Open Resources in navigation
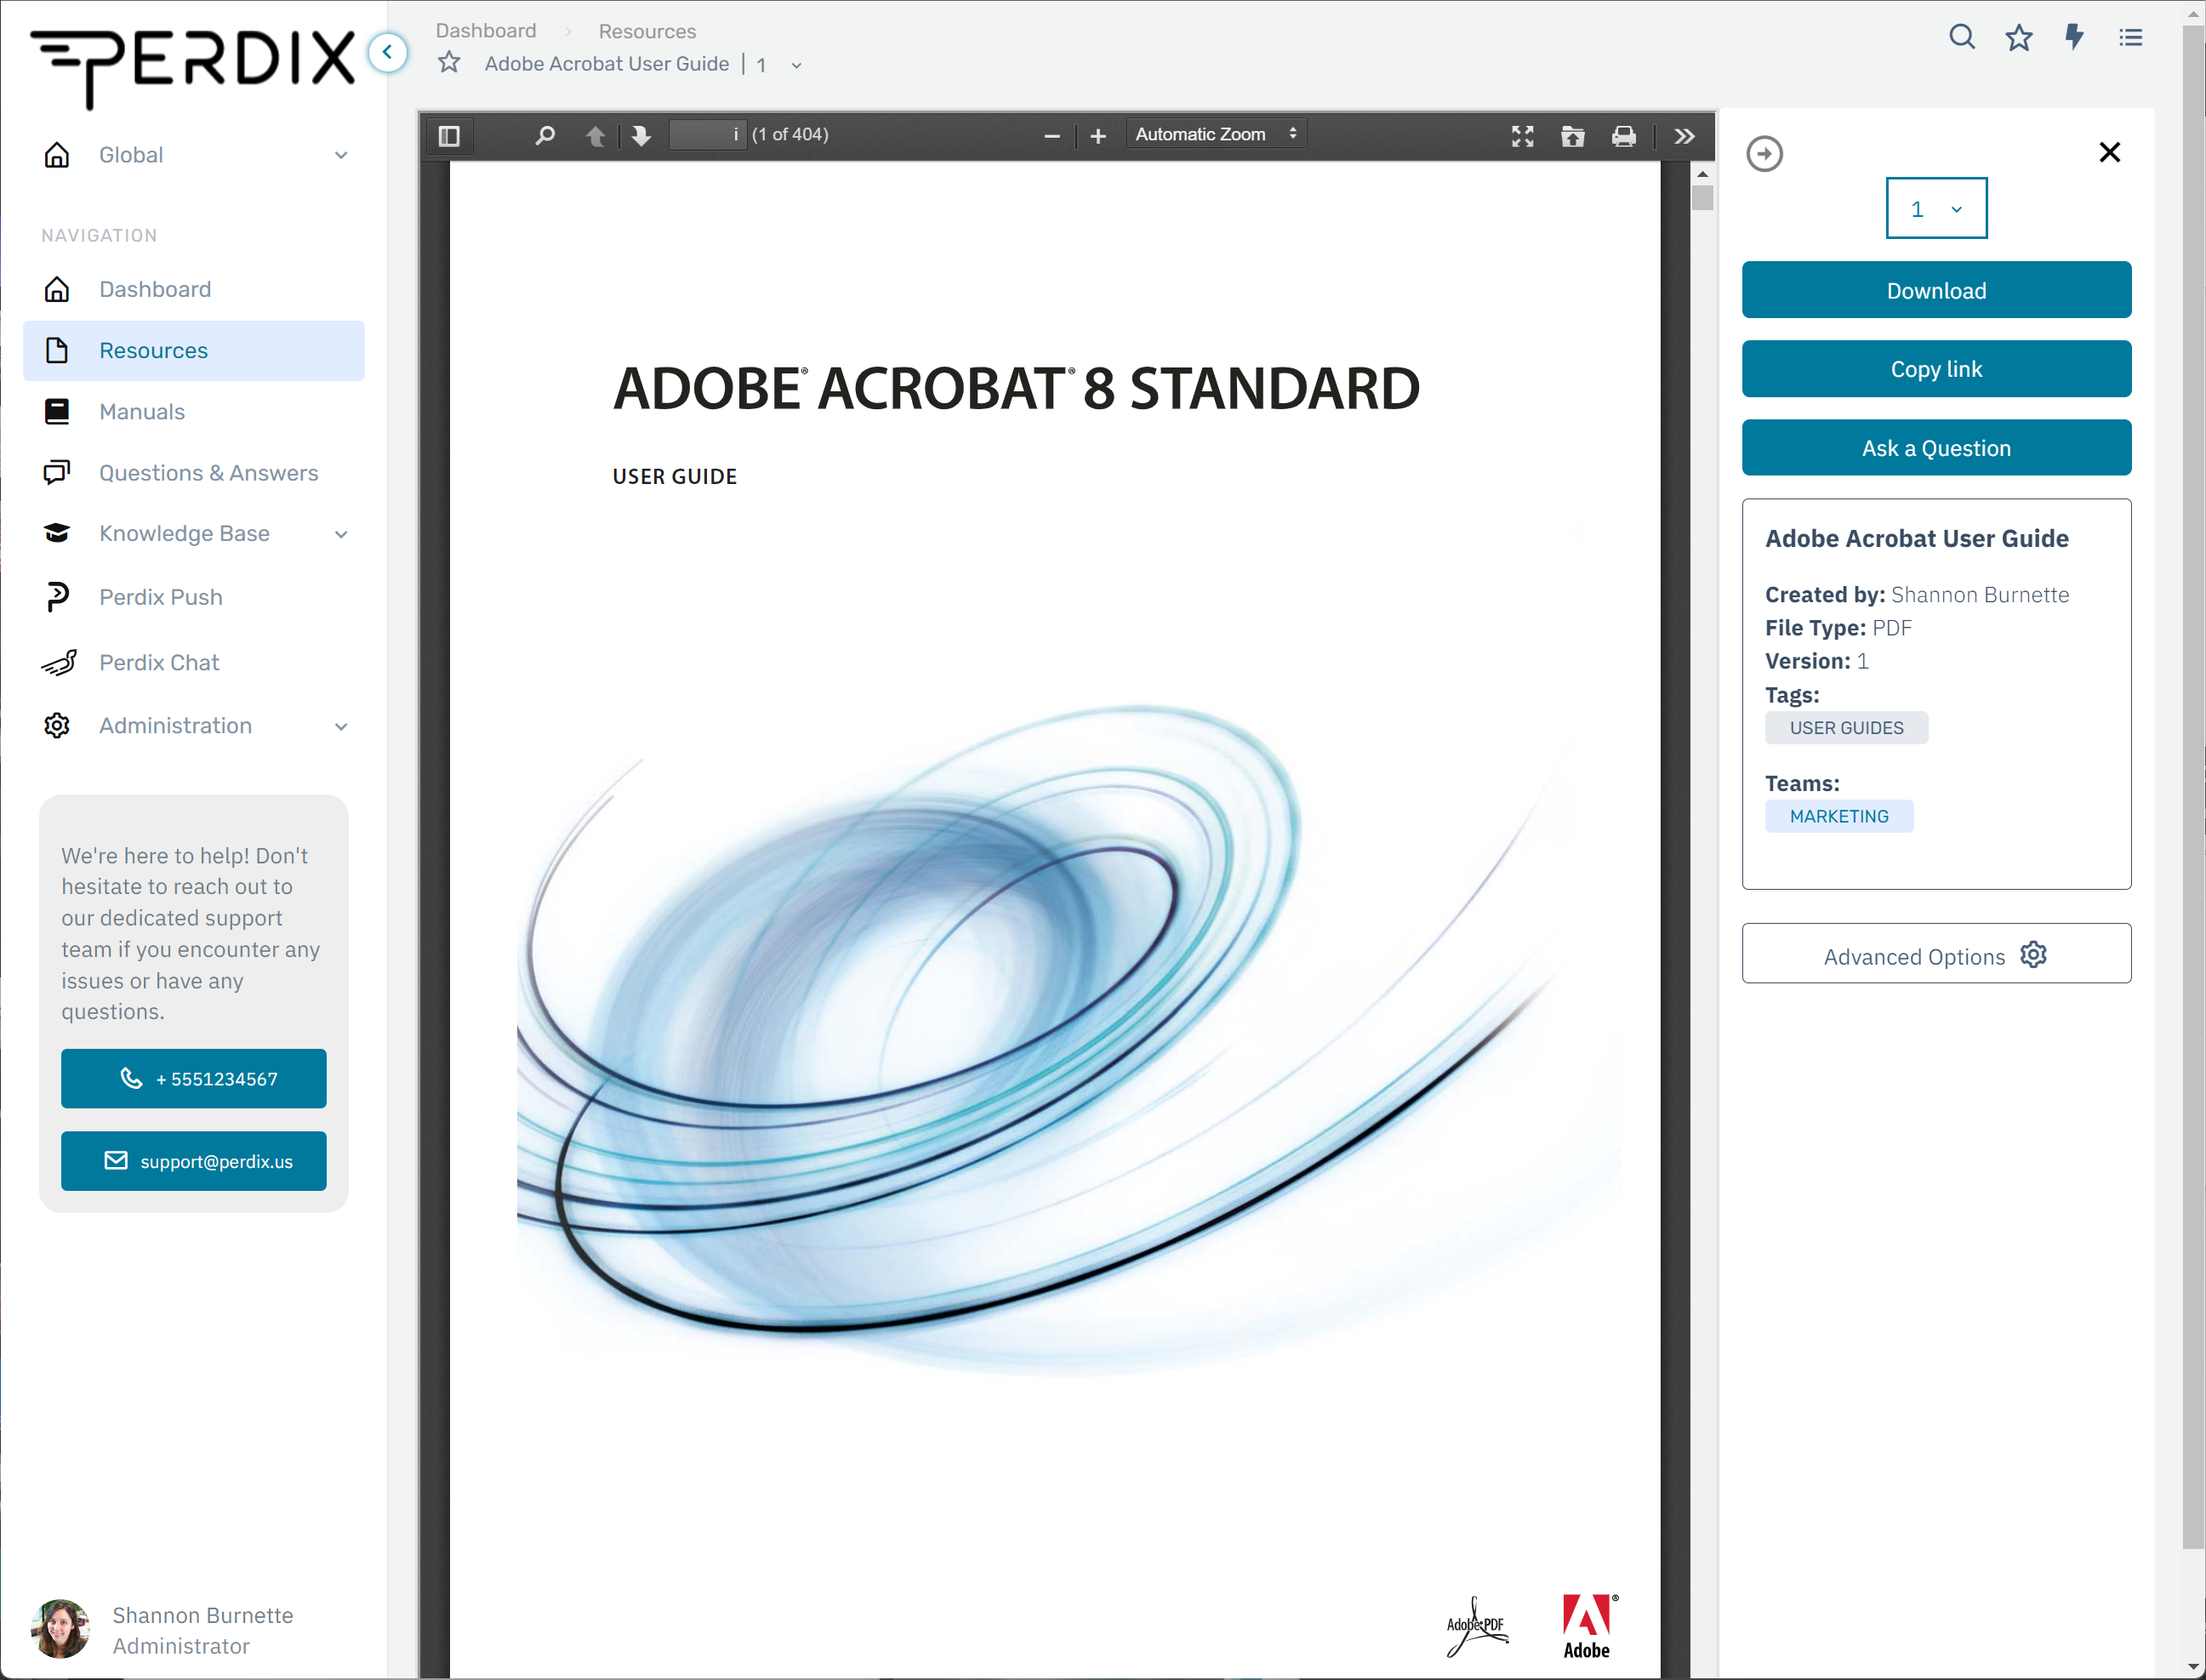2206x1680 pixels. click(x=194, y=351)
